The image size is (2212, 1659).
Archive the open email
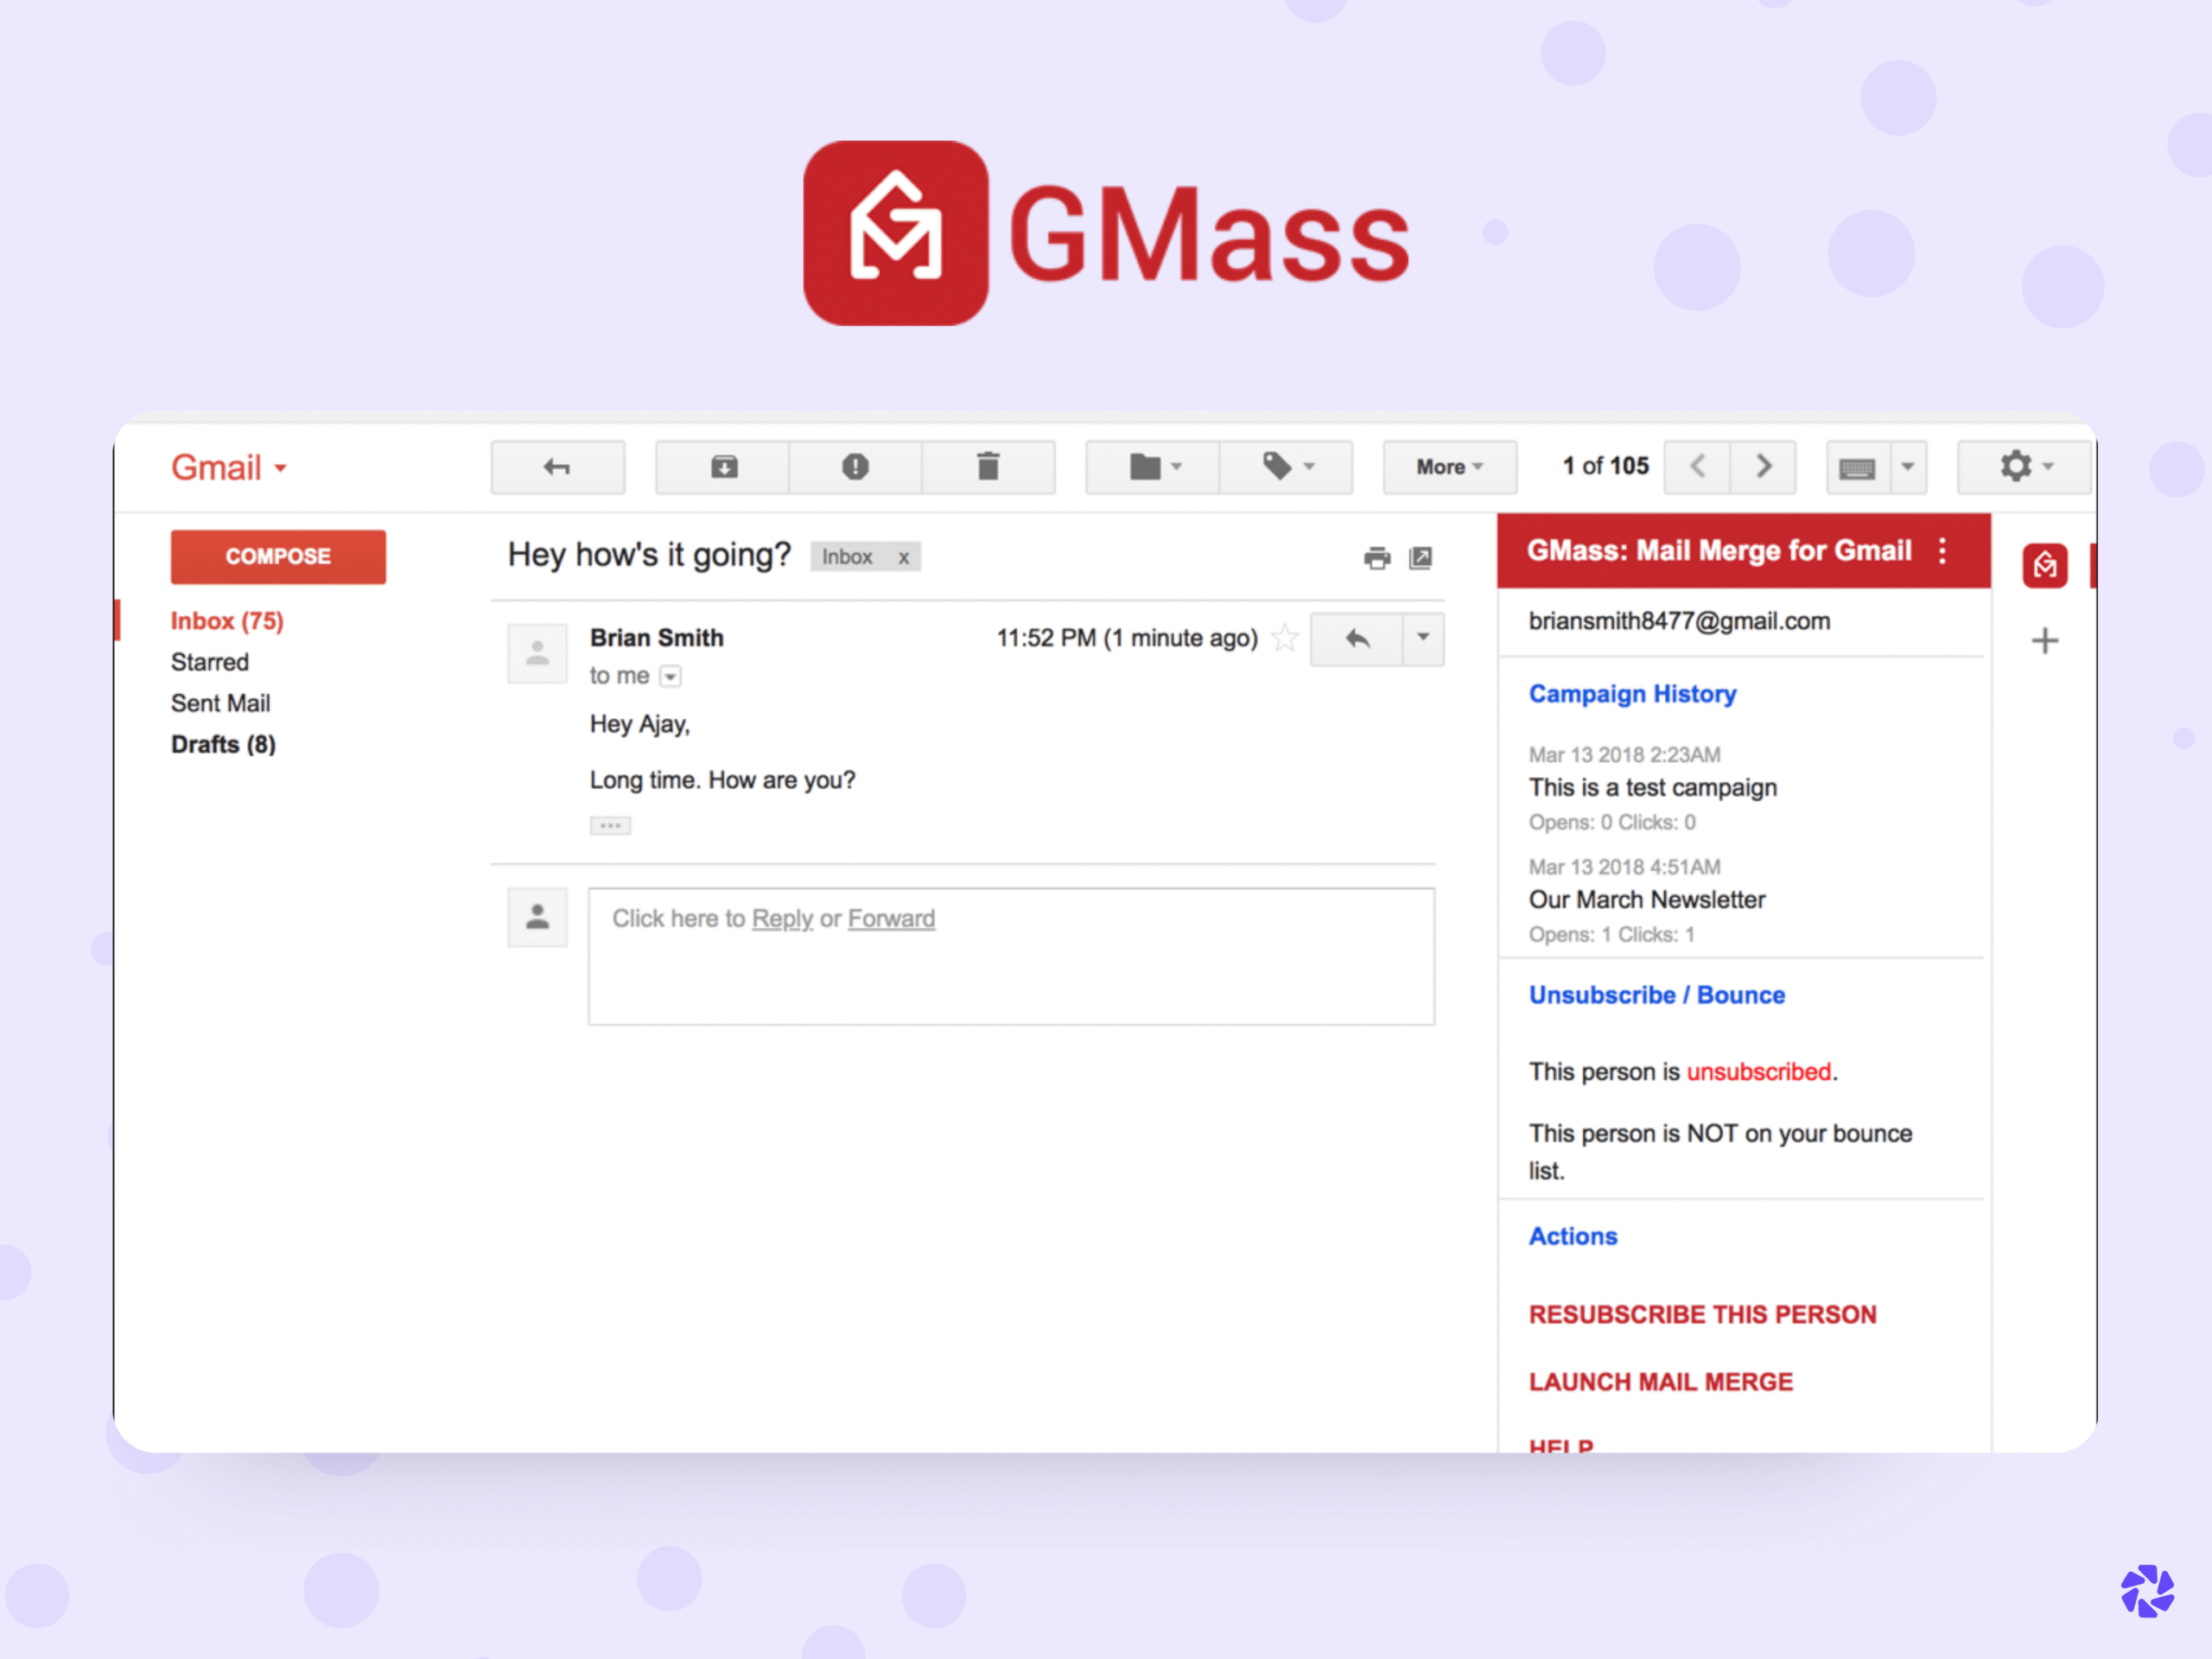(722, 467)
